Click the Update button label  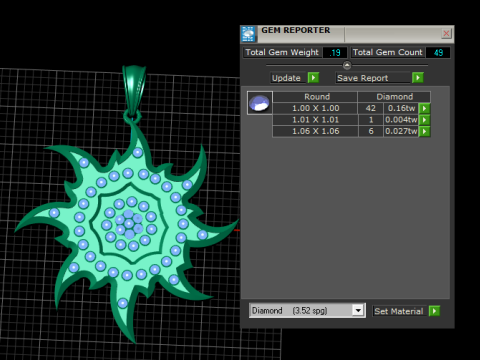point(287,78)
